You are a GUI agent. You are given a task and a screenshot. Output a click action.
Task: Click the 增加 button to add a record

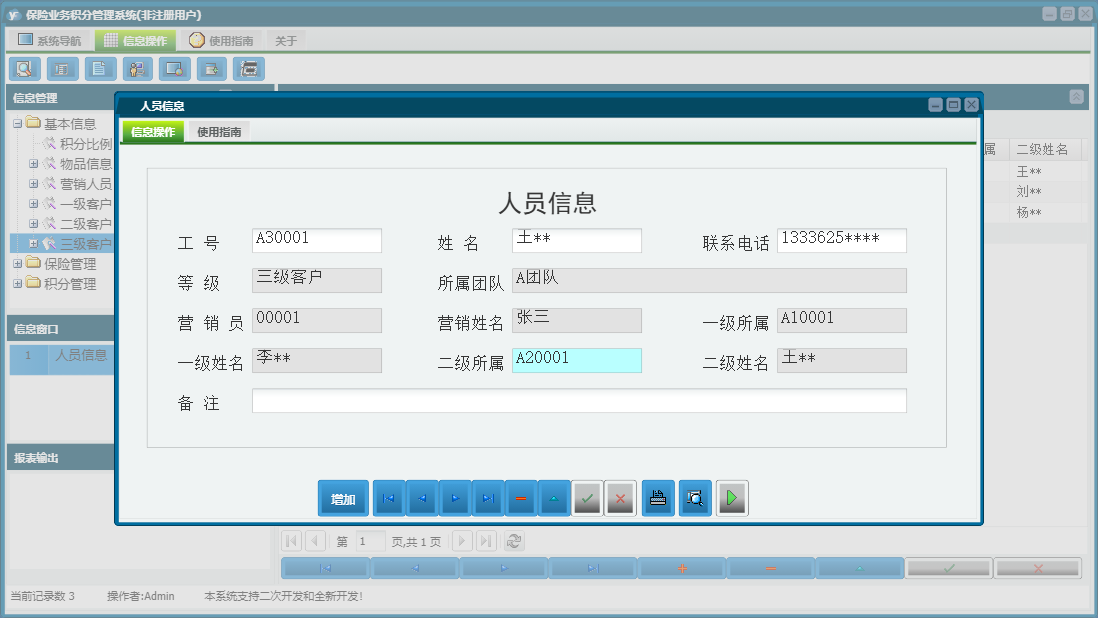coord(343,497)
